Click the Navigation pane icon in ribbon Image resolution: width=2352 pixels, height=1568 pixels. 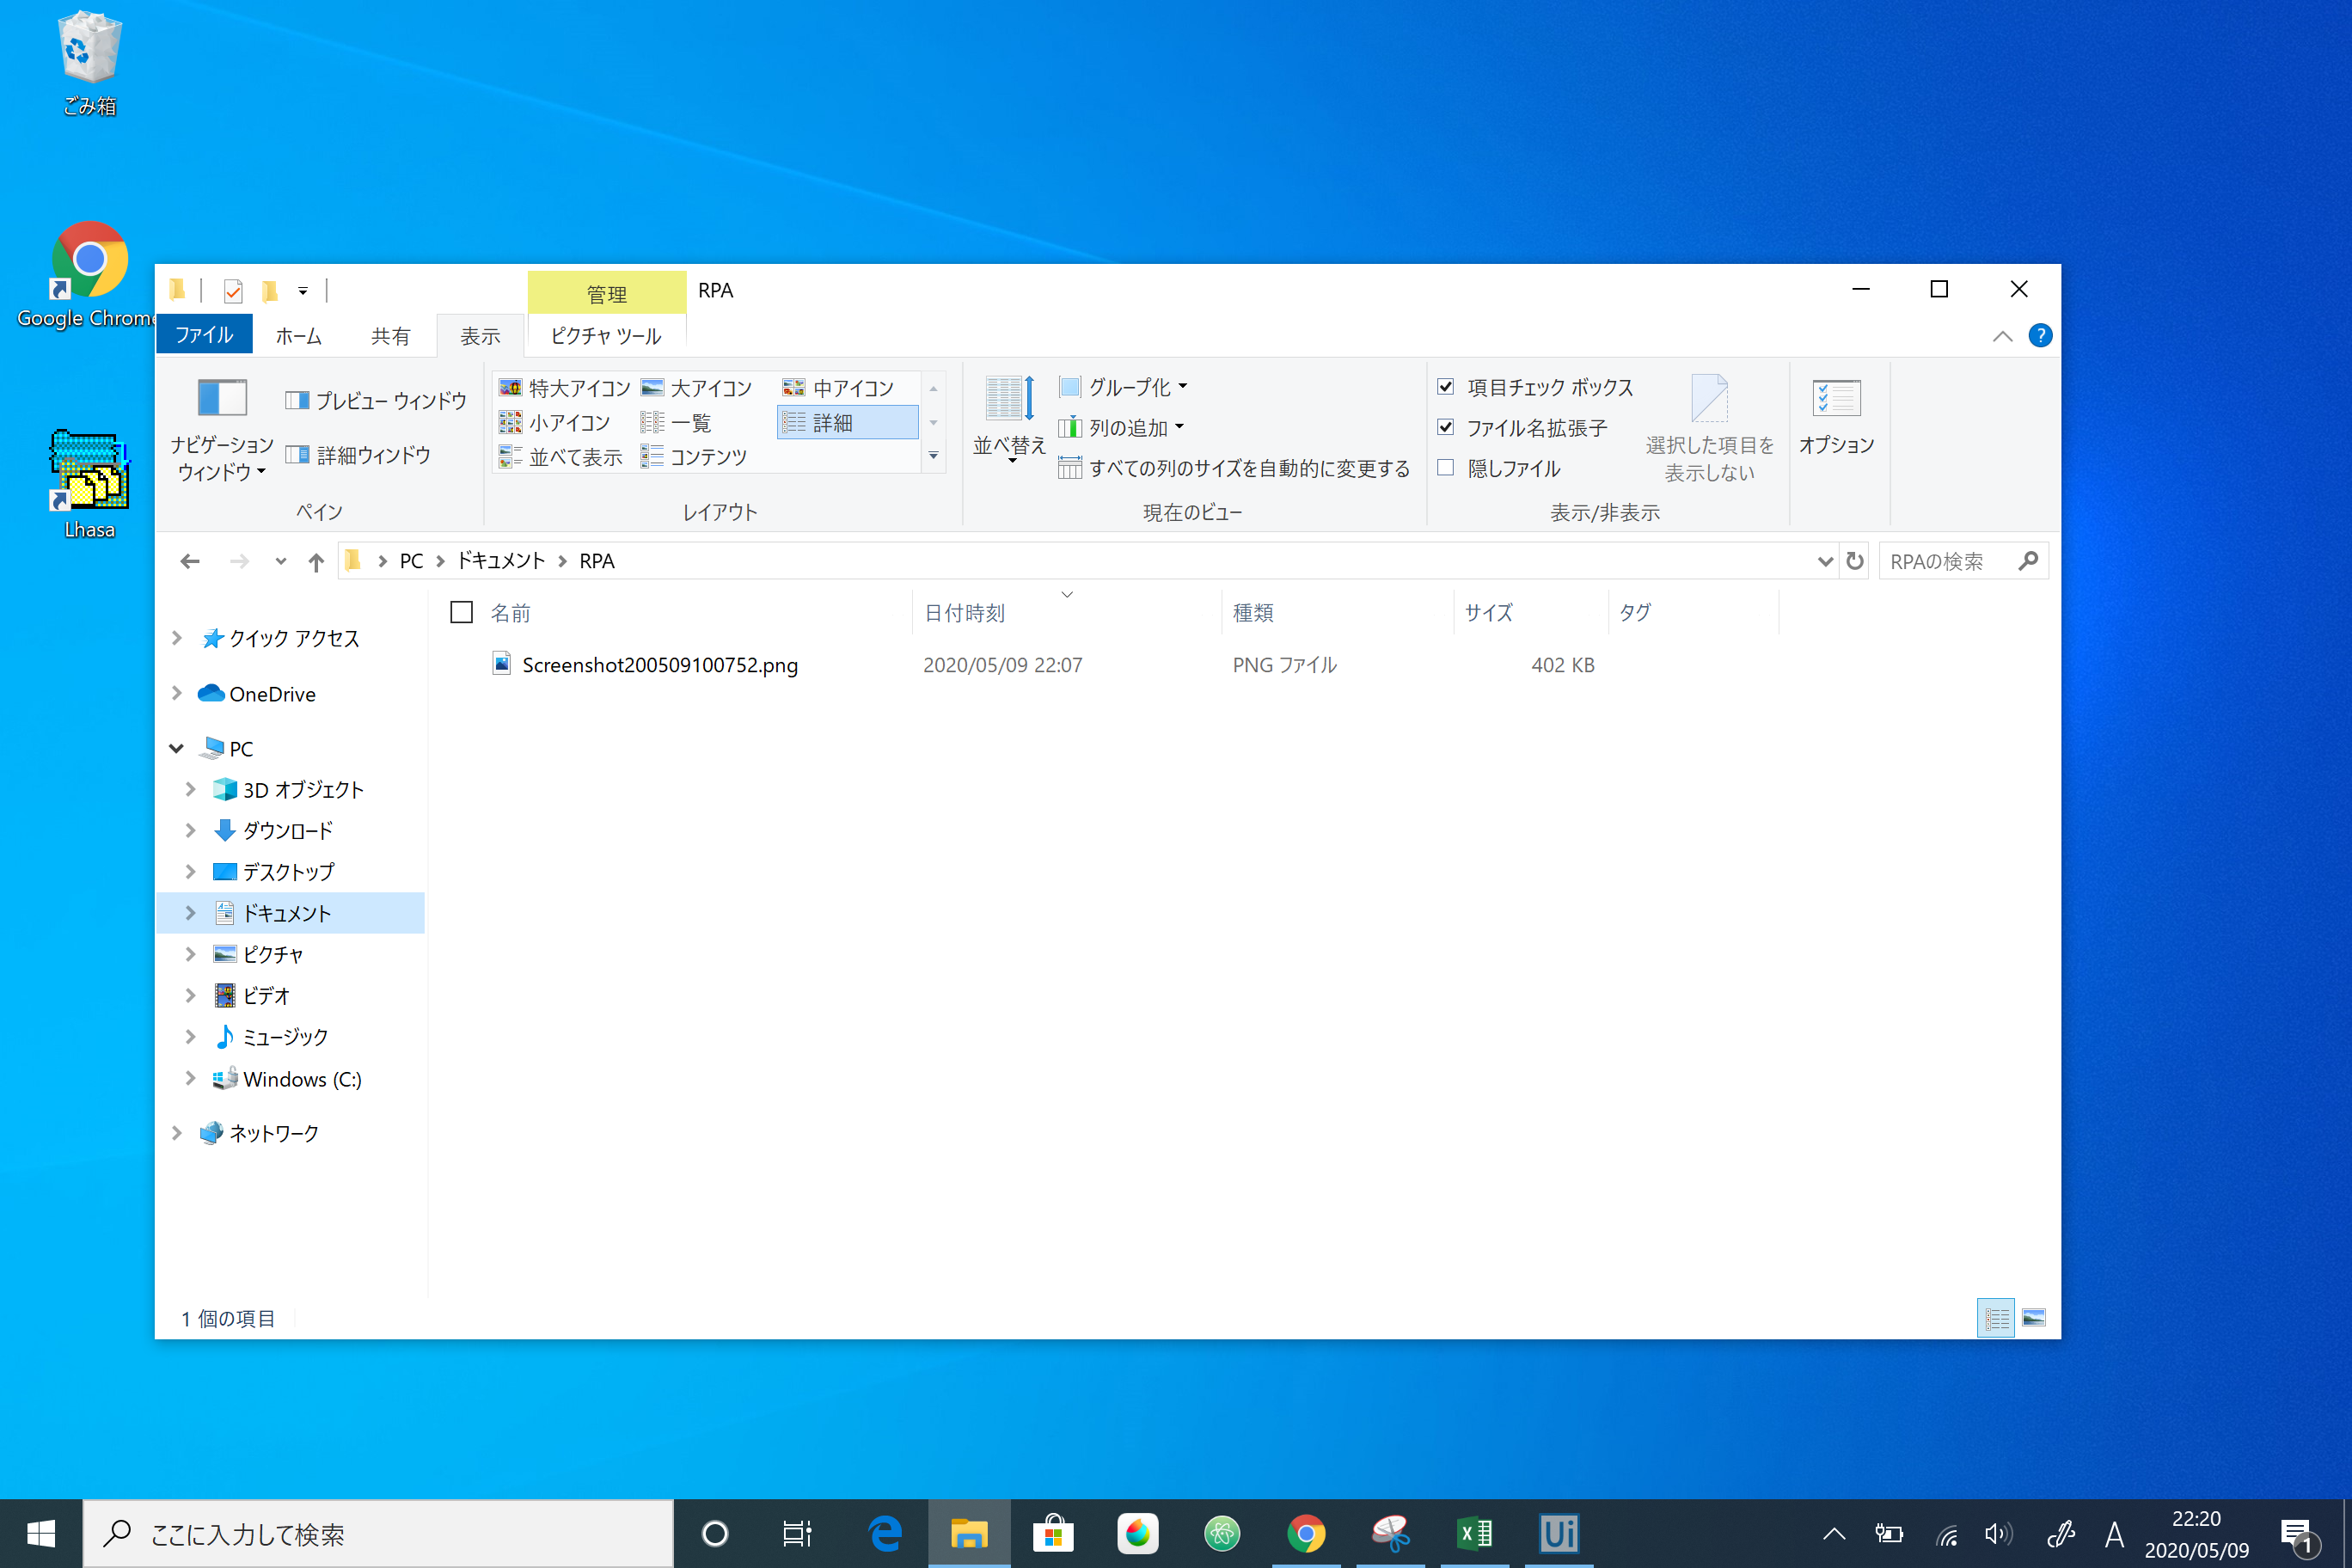pos(221,398)
